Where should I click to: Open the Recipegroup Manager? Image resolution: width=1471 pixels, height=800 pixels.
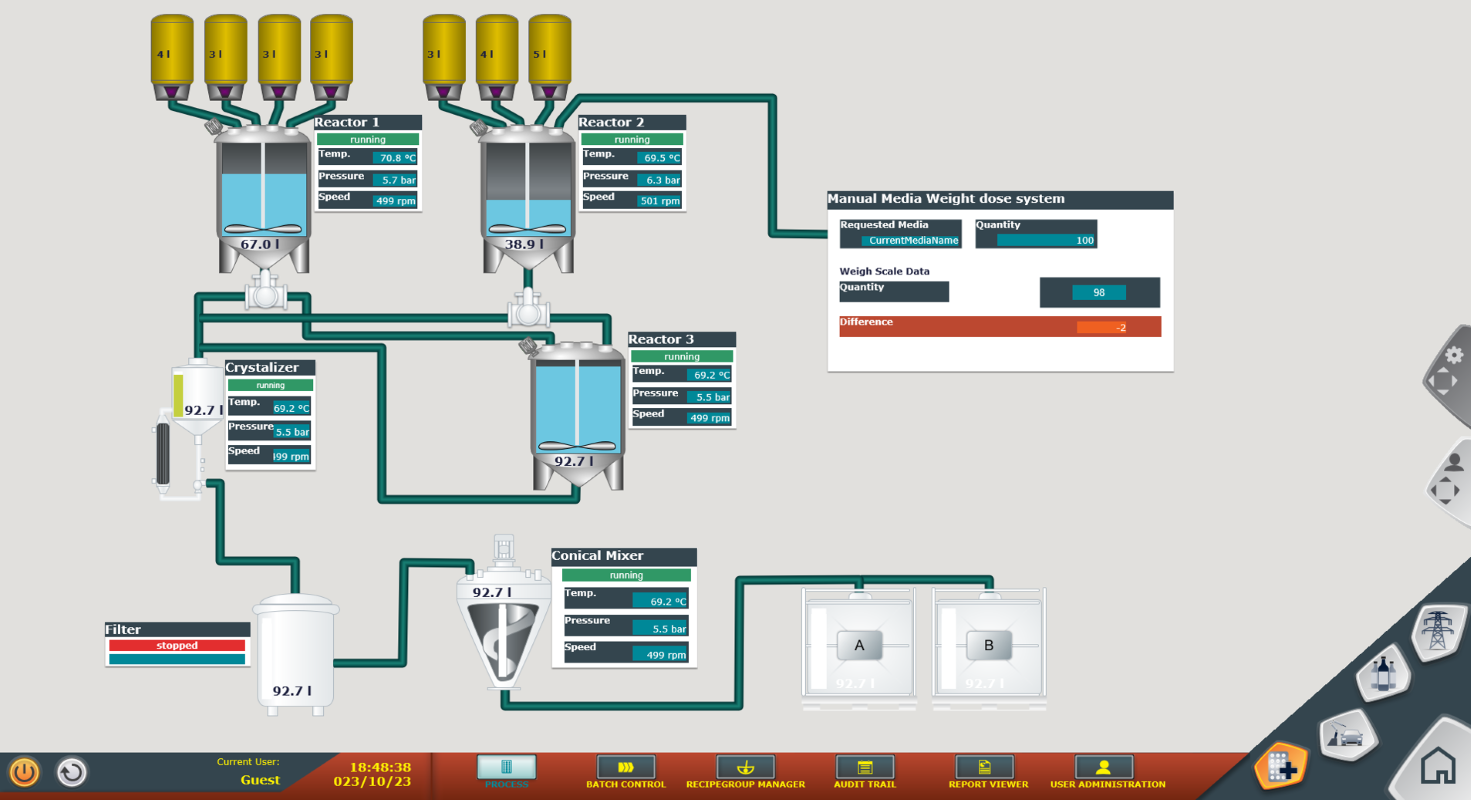click(x=745, y=772)
